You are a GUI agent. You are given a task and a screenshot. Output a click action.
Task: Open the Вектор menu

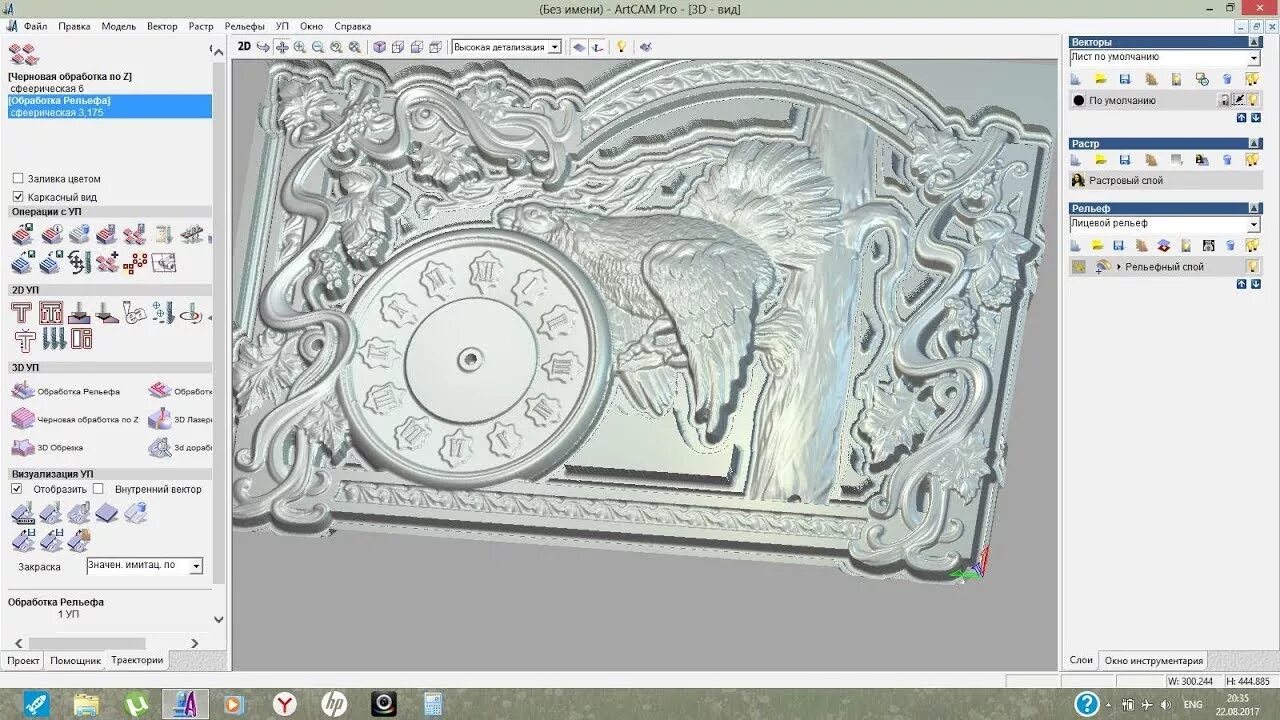[x=162, y=26]
